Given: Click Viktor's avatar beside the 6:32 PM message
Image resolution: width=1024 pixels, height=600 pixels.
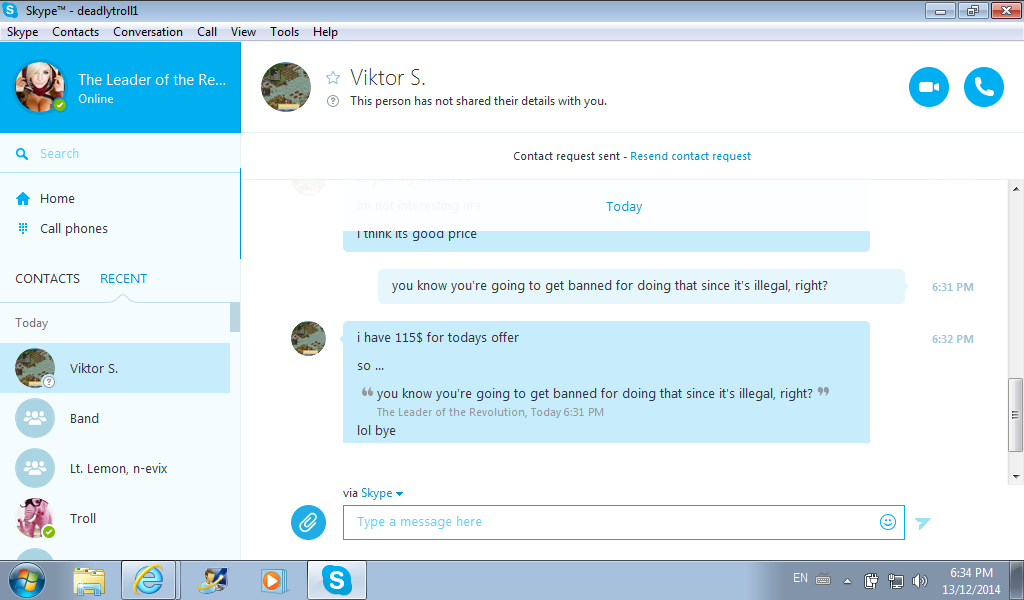Looking at the screenshot, I should tap(308, 338).
